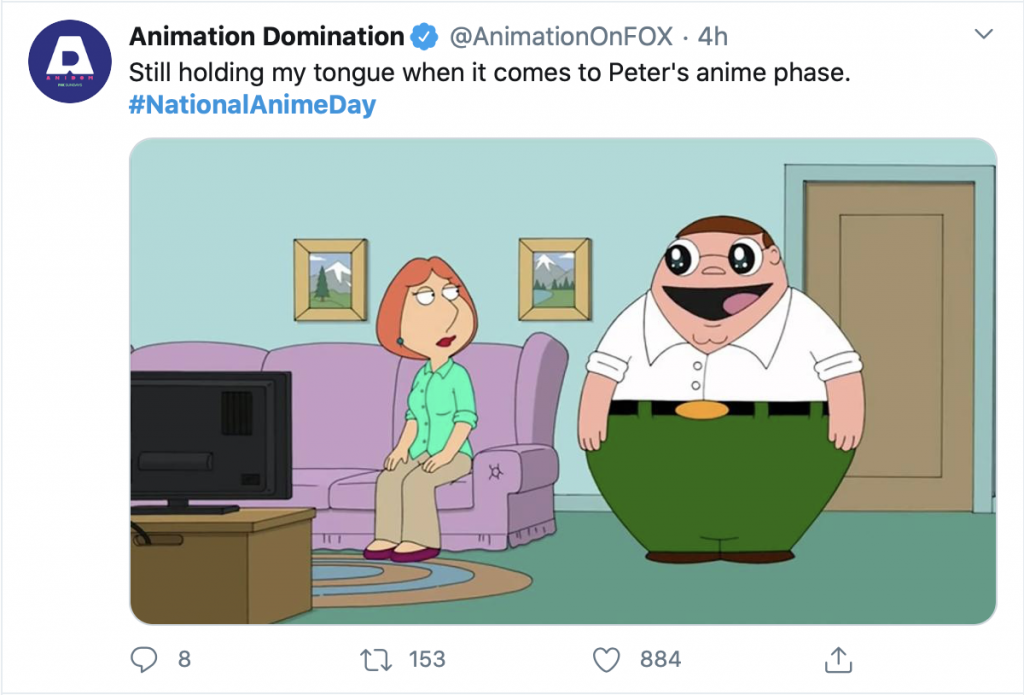Expand the tweet options chevron
Screen dimensions: 1024x695
point(983,35)
